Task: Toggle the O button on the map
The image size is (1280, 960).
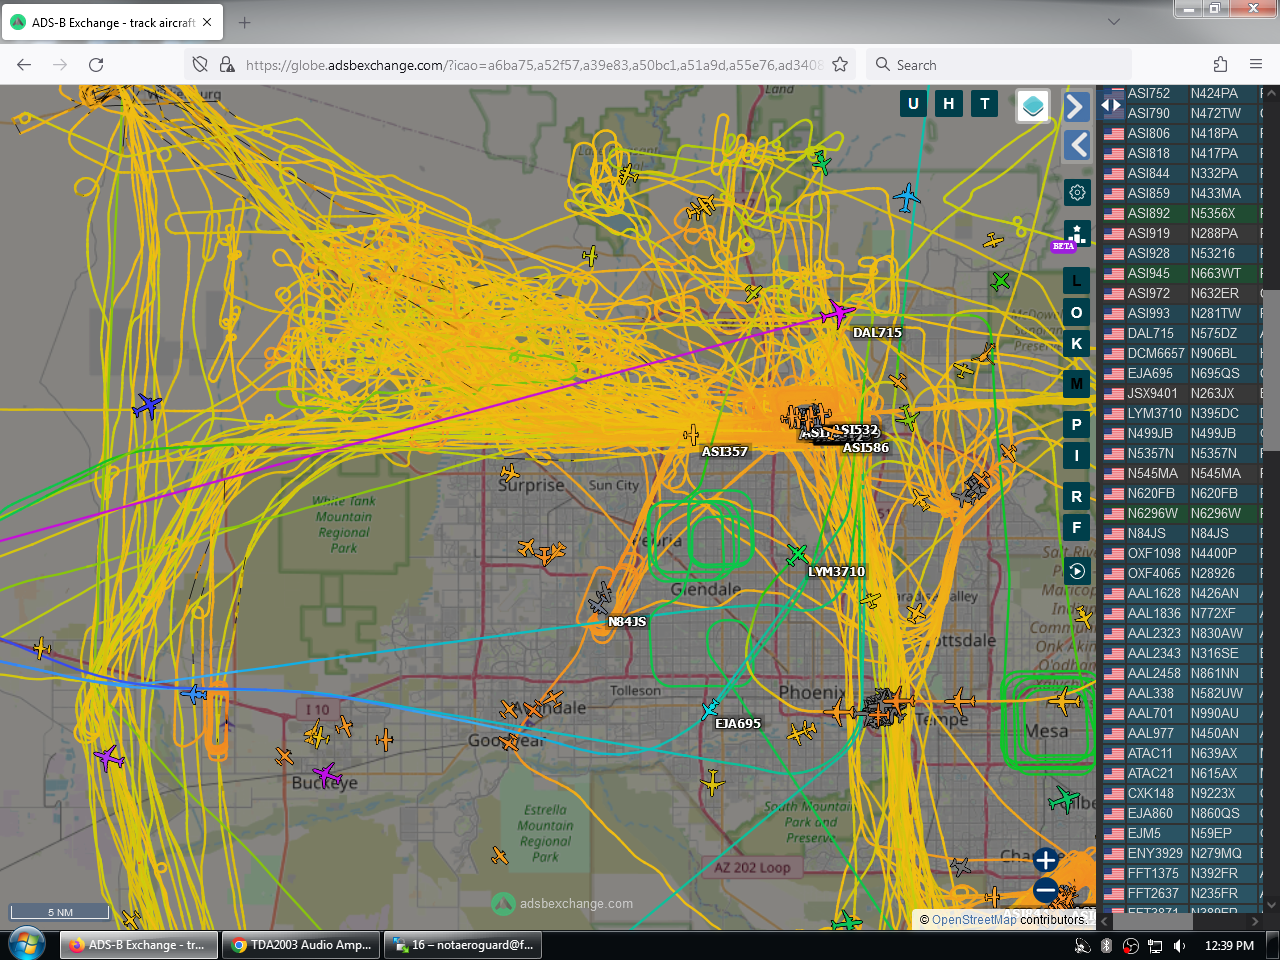Action: click(x=1076, y=312)
